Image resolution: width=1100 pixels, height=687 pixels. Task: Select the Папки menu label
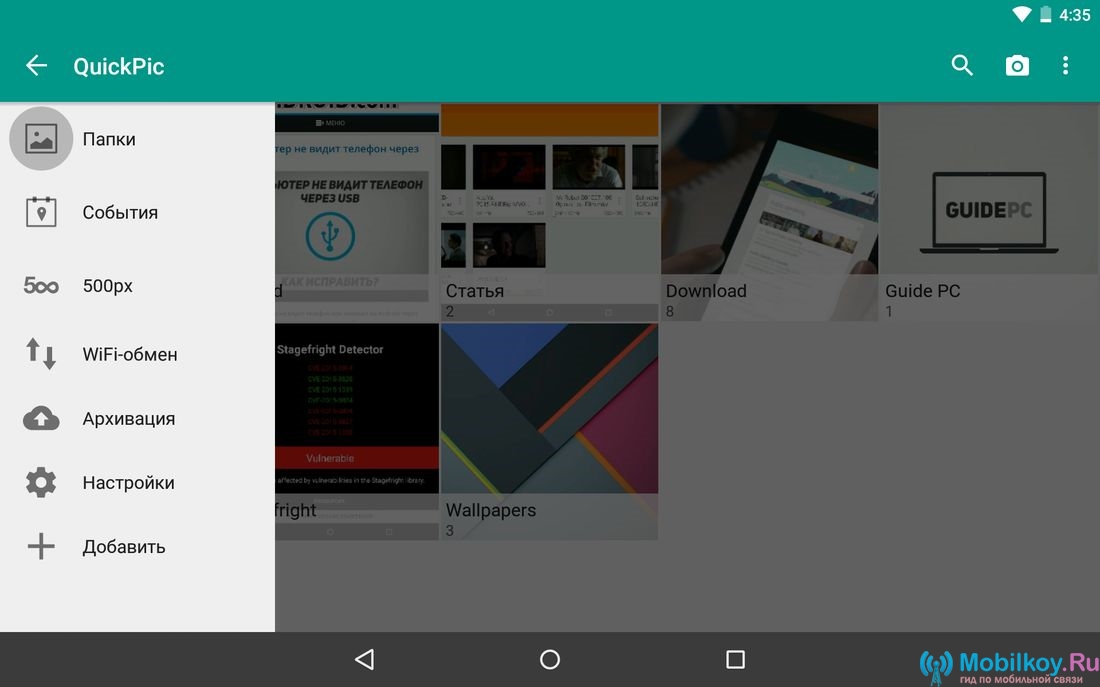pos(109,139)
